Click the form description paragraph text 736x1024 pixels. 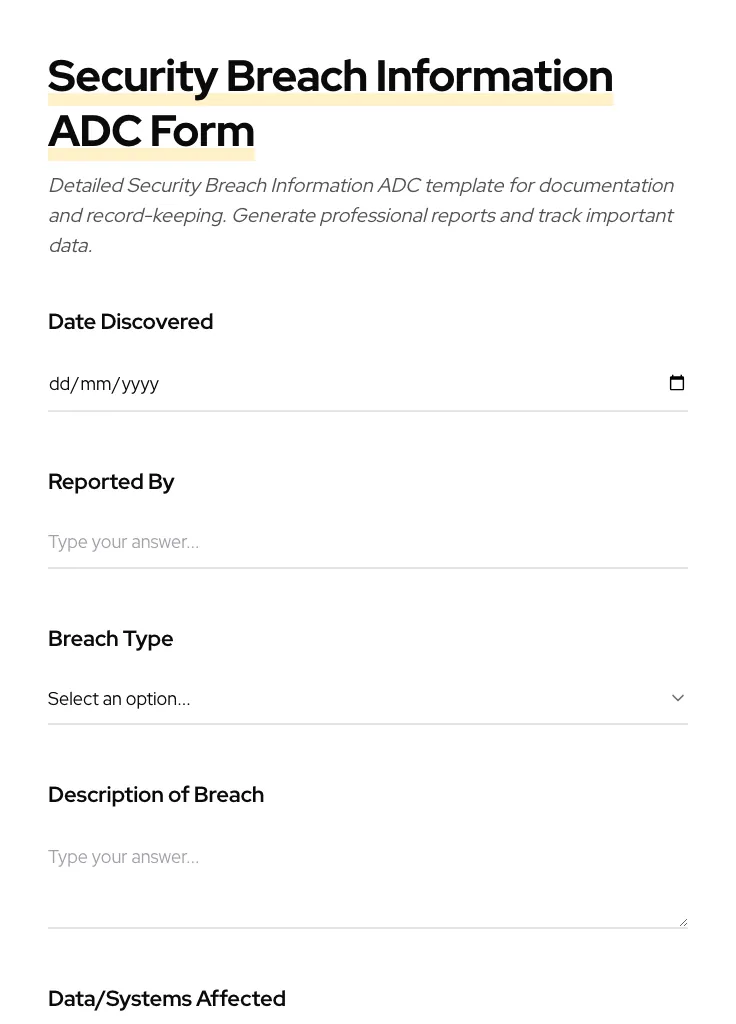(361, 214)
